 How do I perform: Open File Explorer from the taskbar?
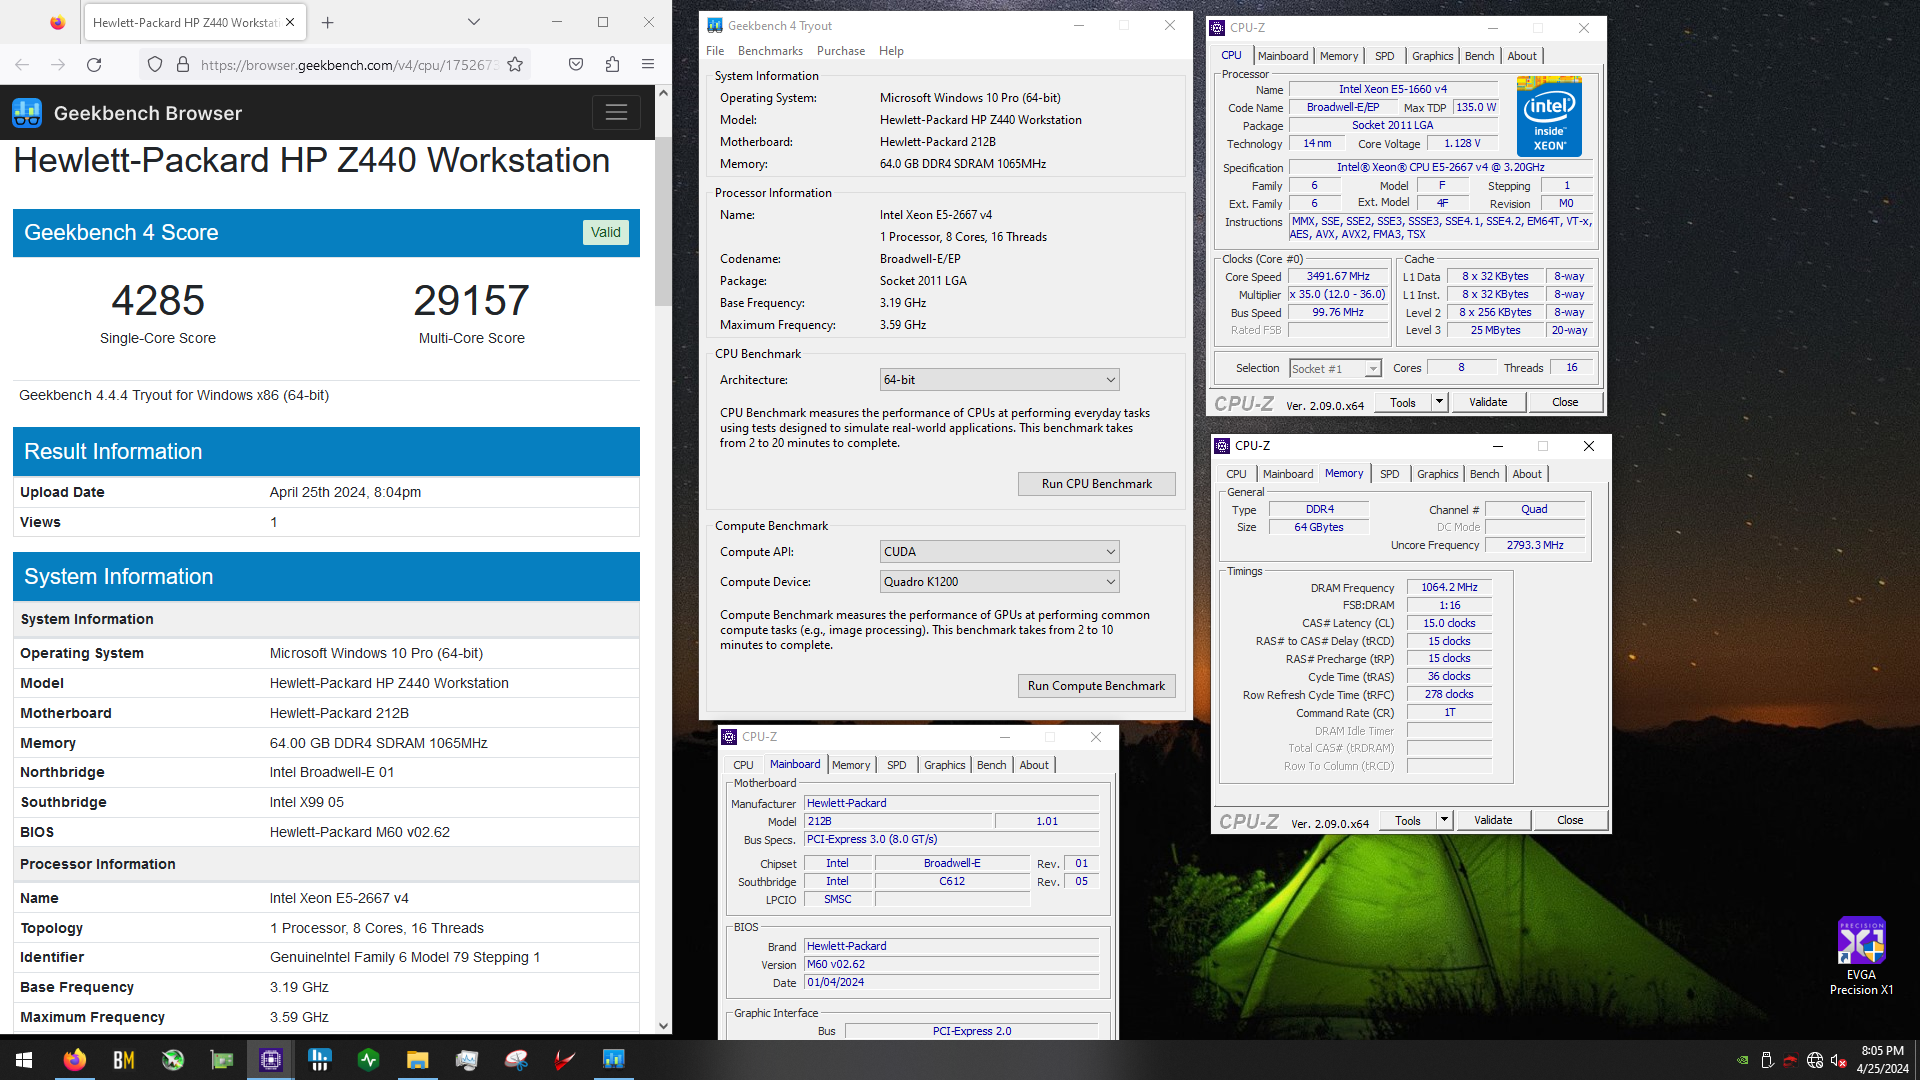417,1060
